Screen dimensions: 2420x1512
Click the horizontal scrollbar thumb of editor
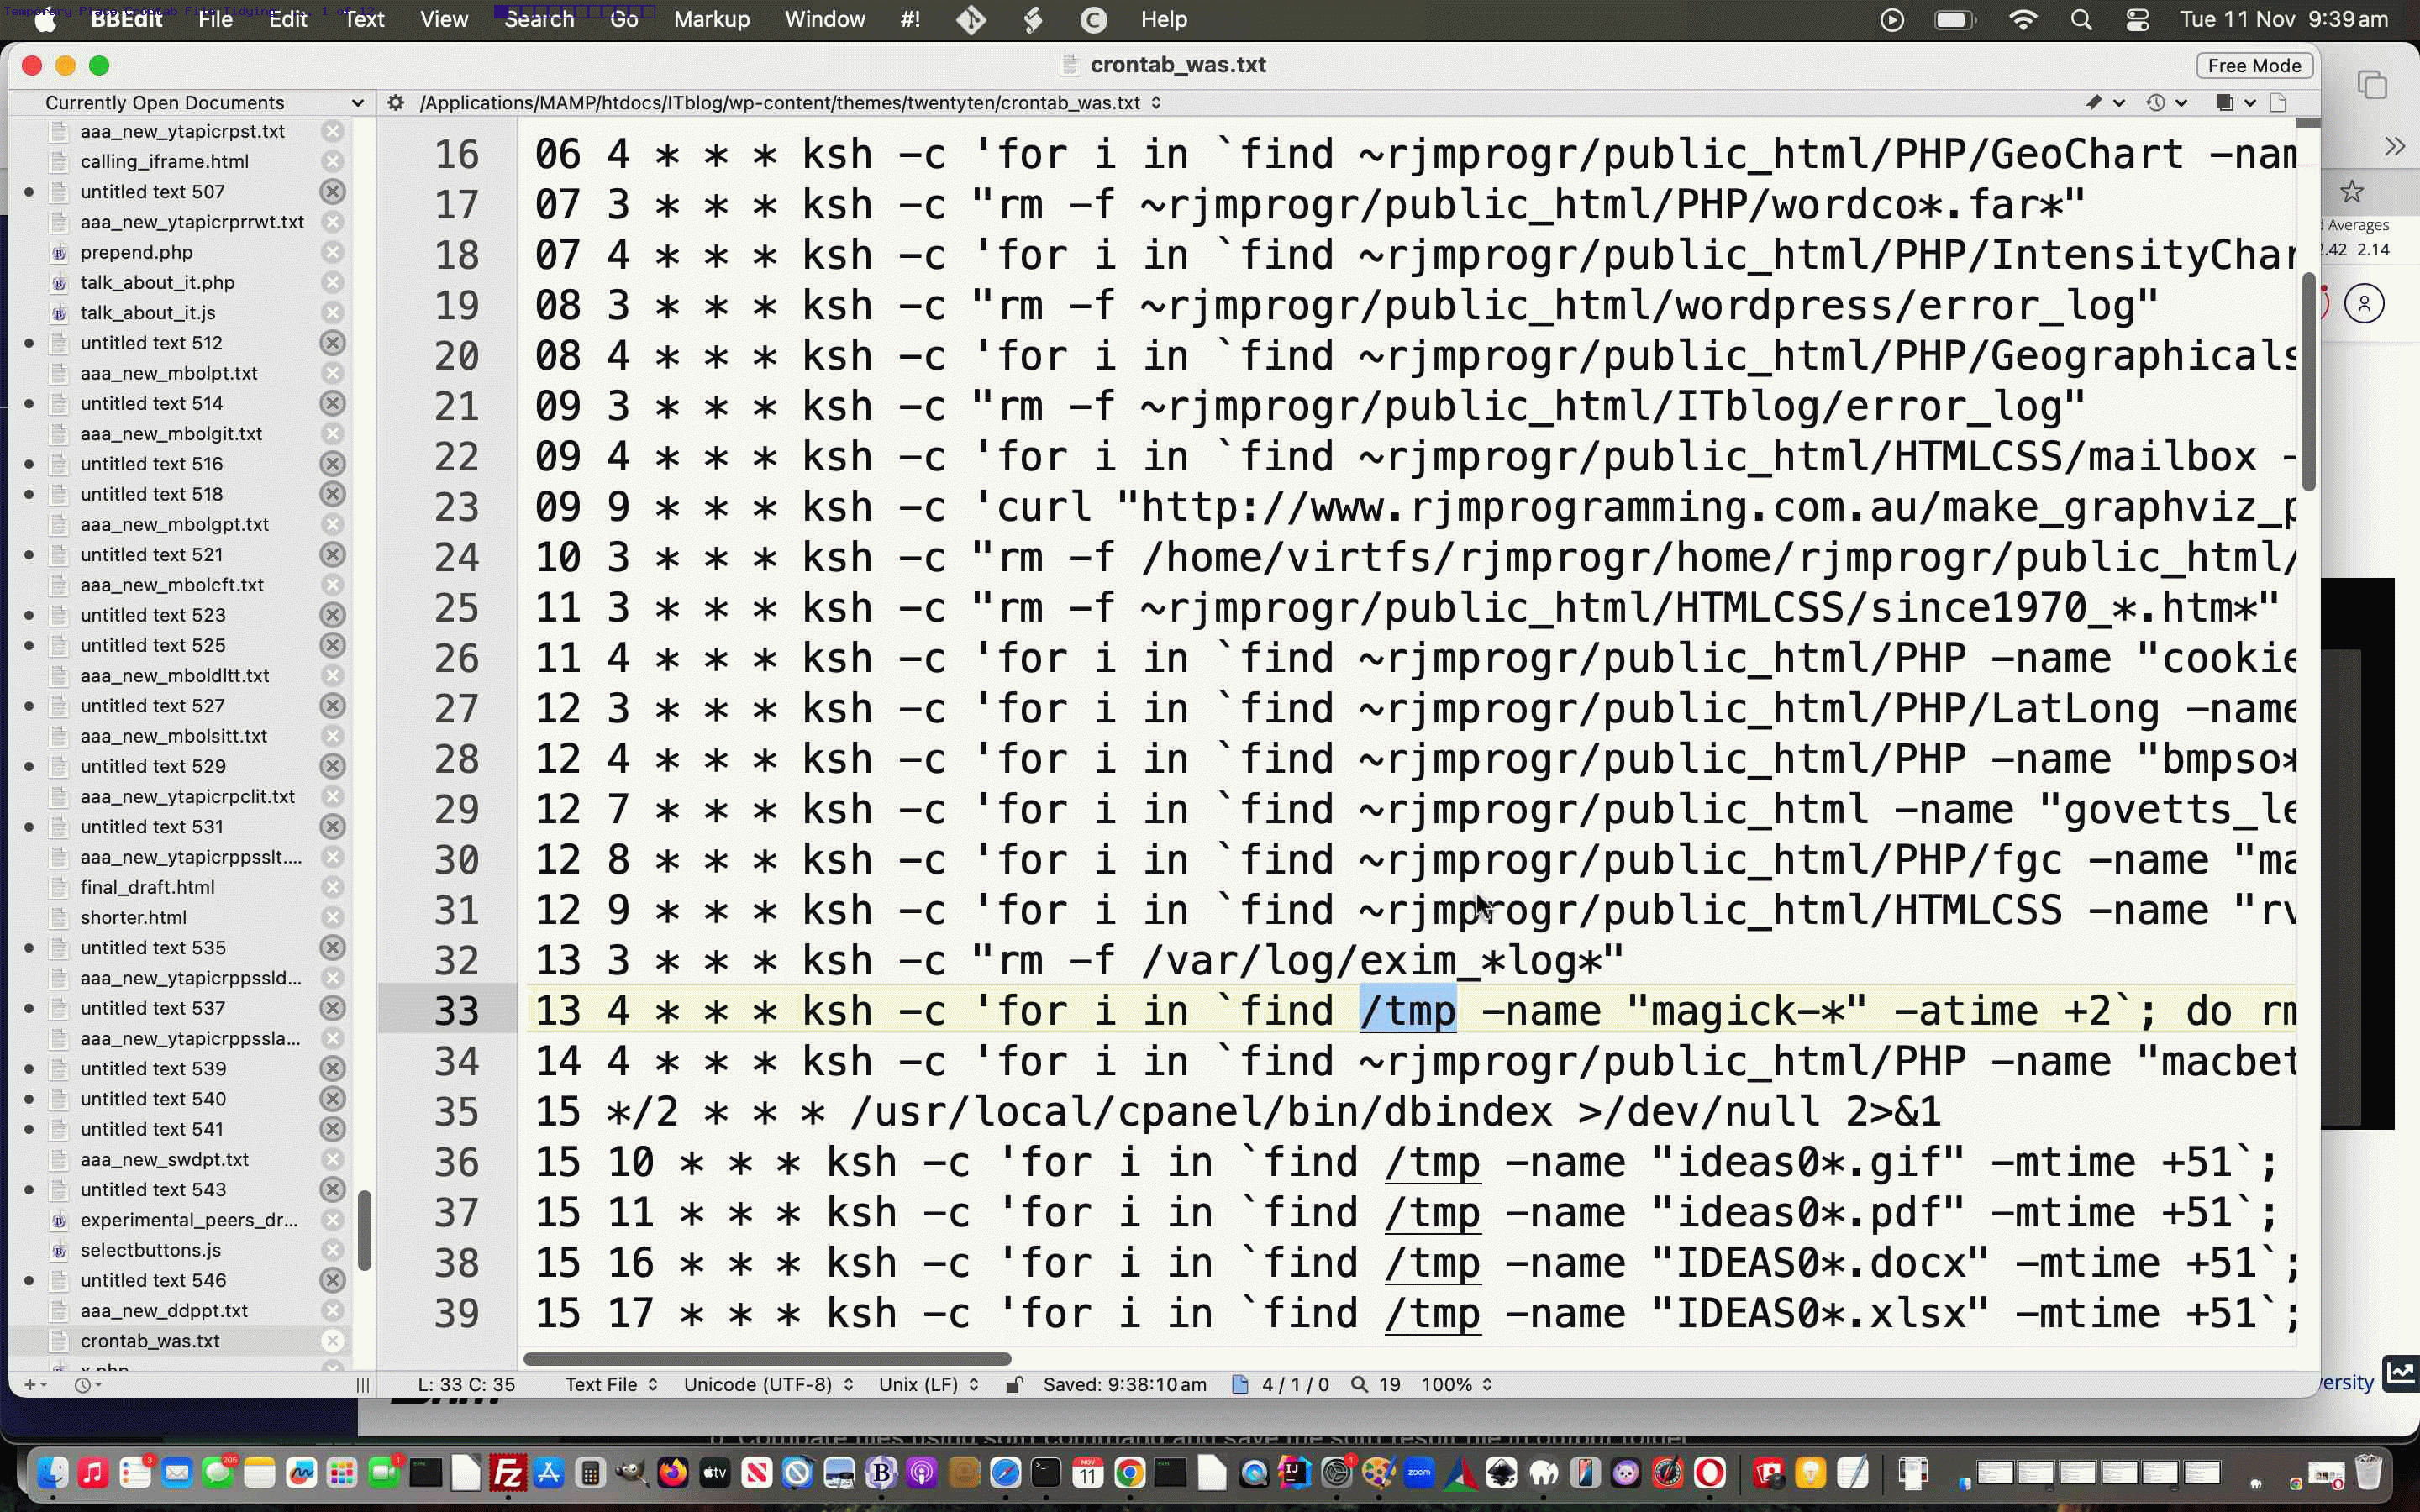point(766,1359)
